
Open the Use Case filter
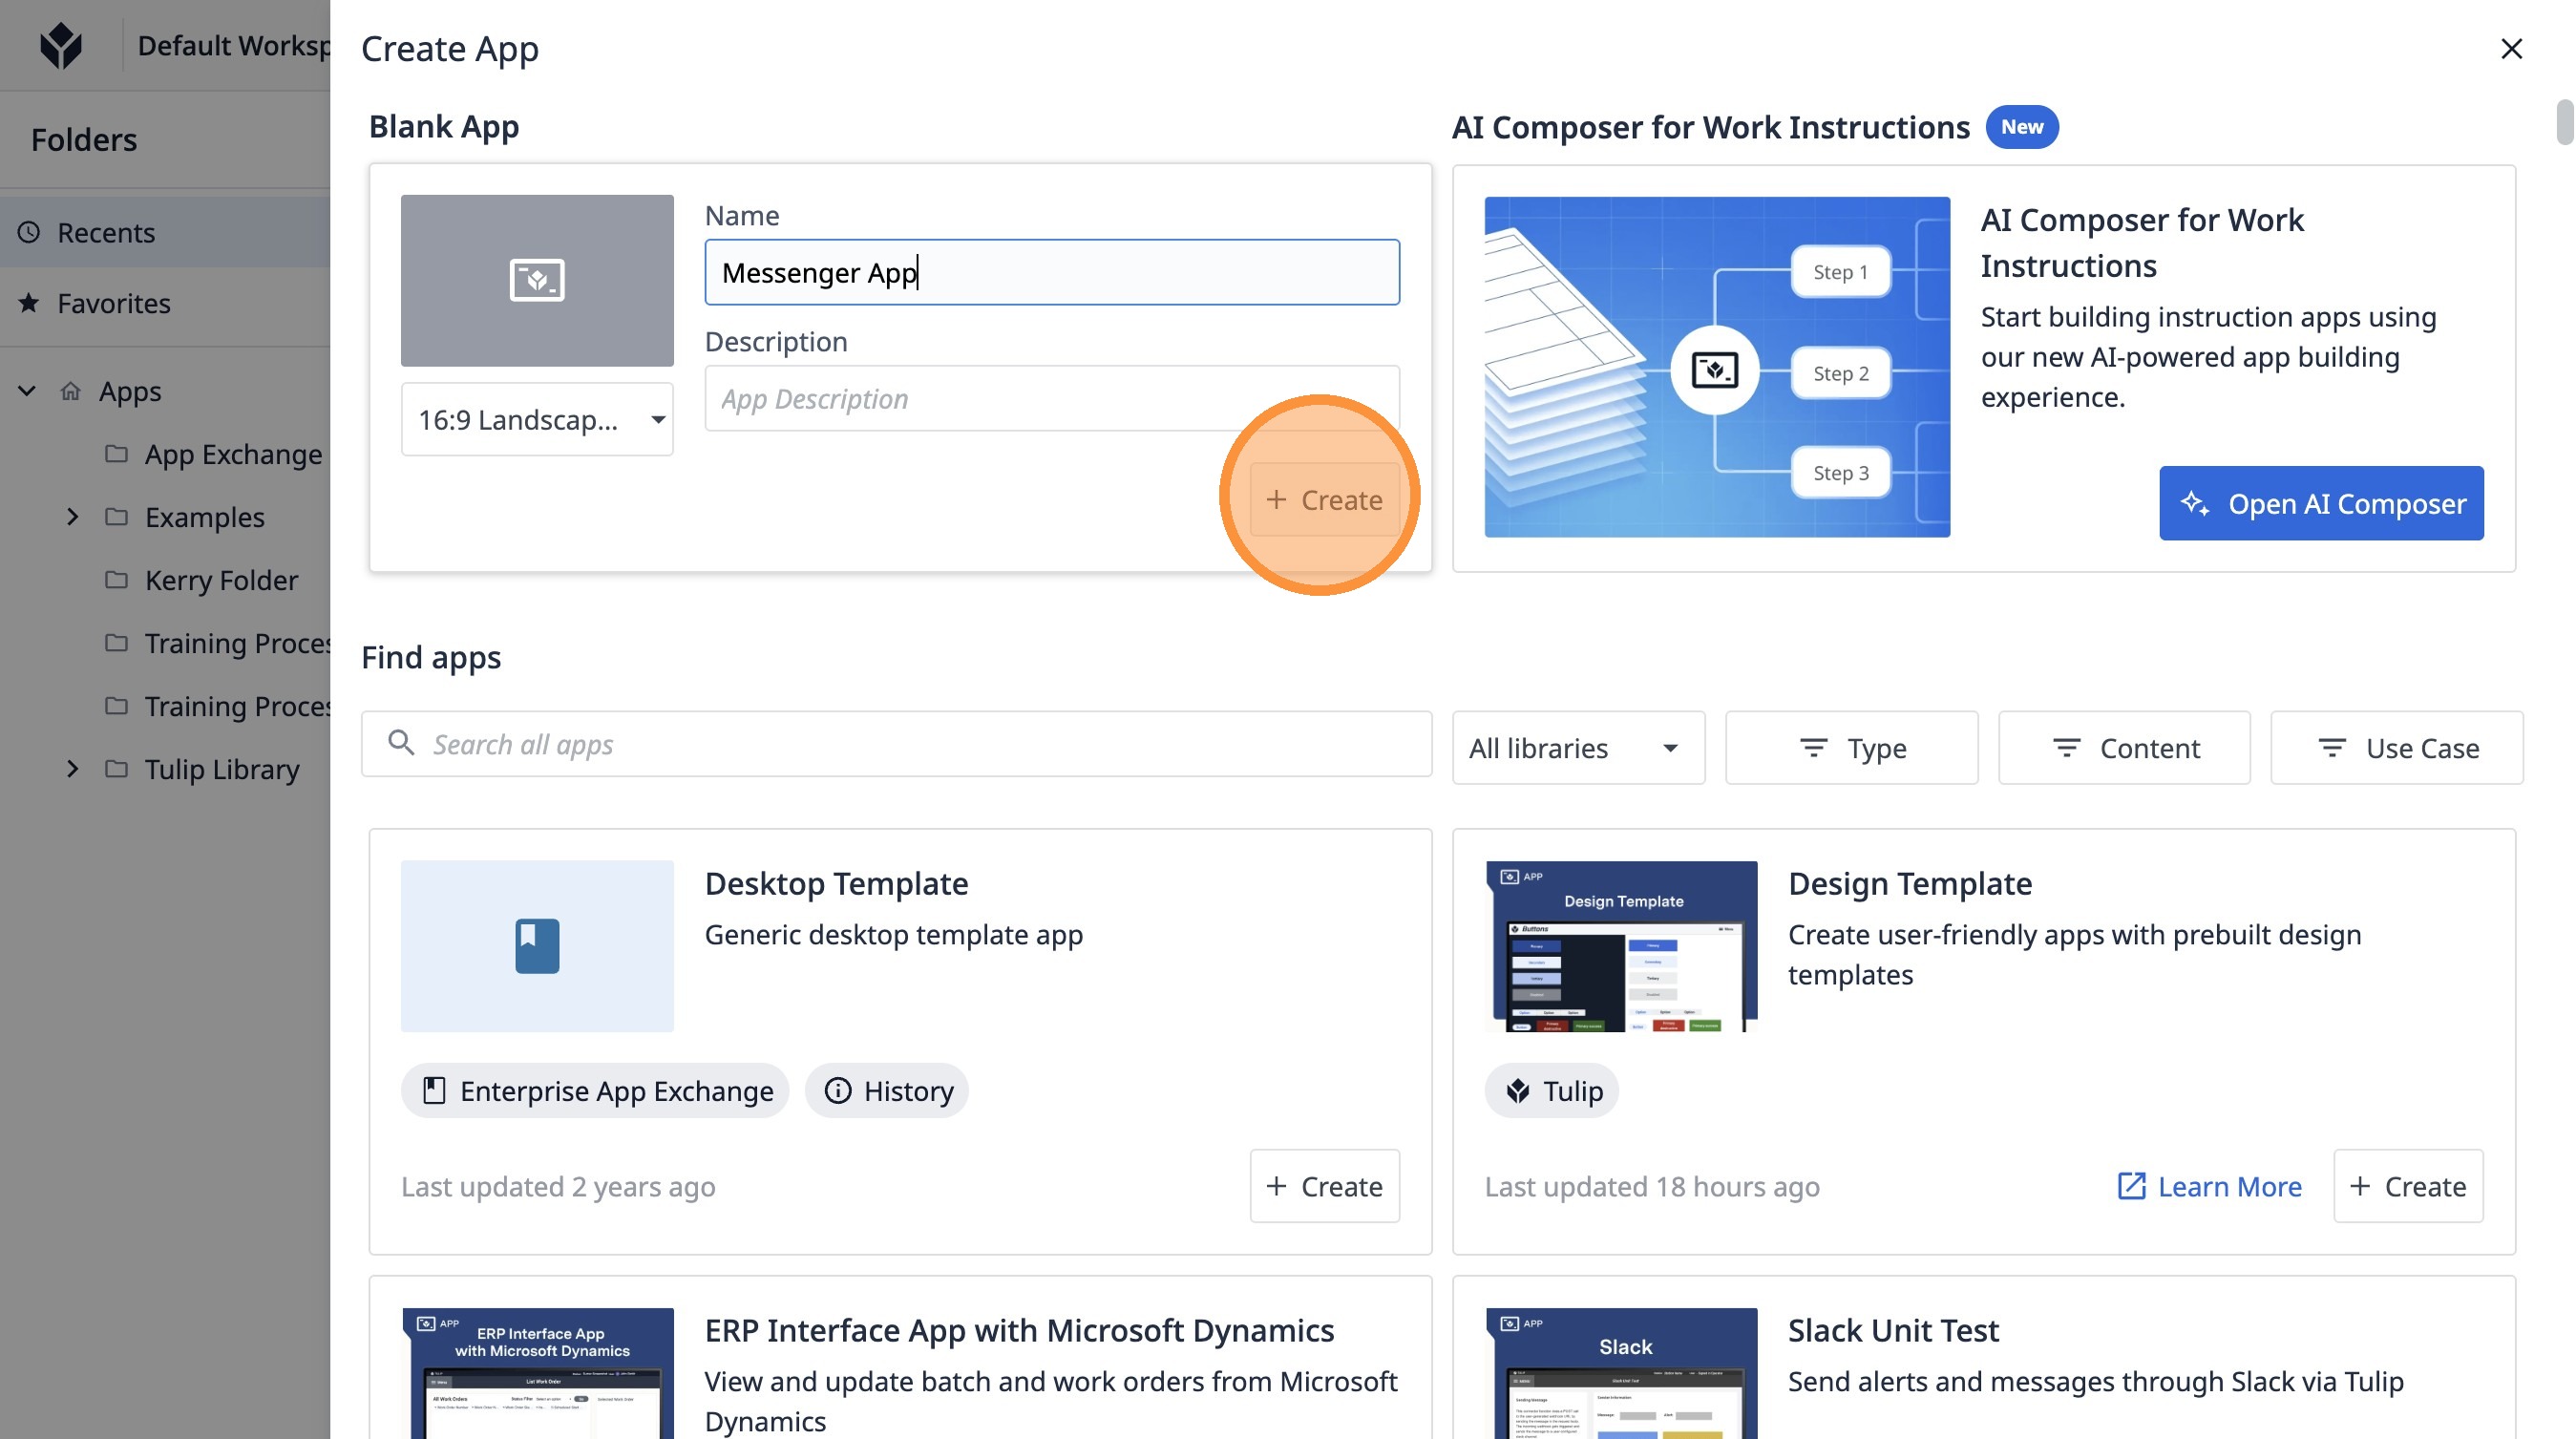pos(2396,747)
